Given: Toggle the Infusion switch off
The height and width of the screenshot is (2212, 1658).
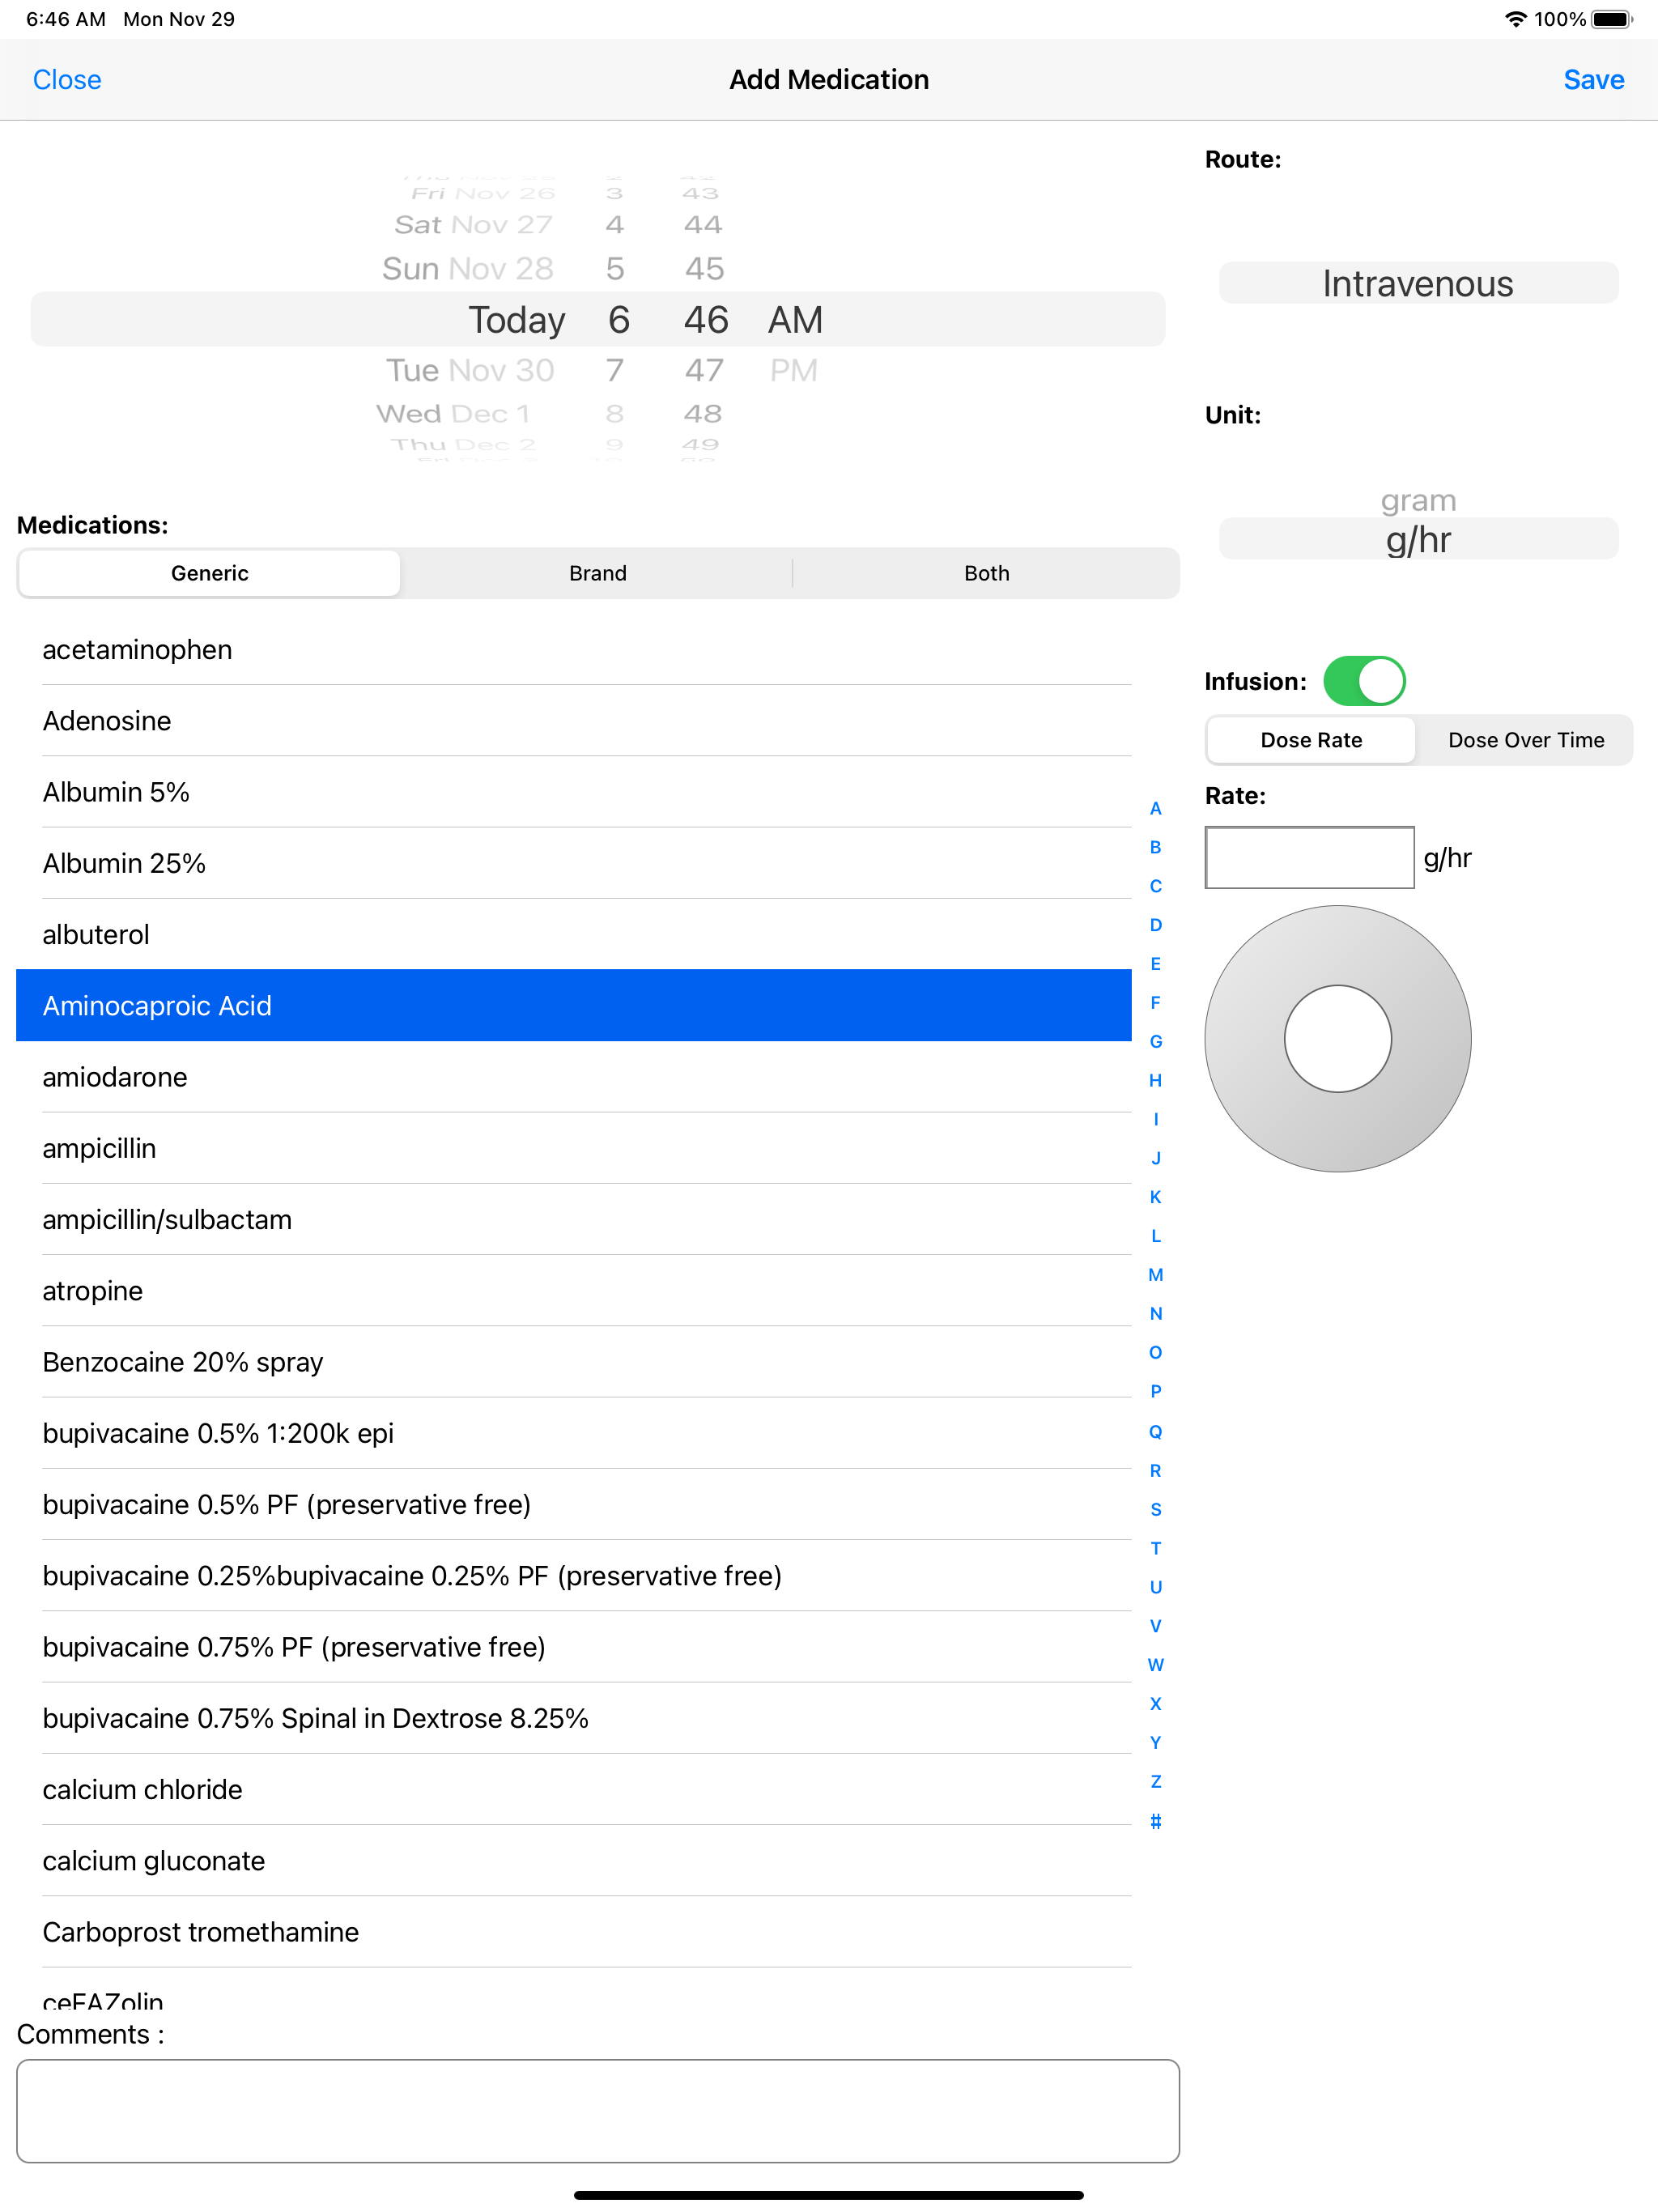Looking at the screenshot, I should [1364, 681].
